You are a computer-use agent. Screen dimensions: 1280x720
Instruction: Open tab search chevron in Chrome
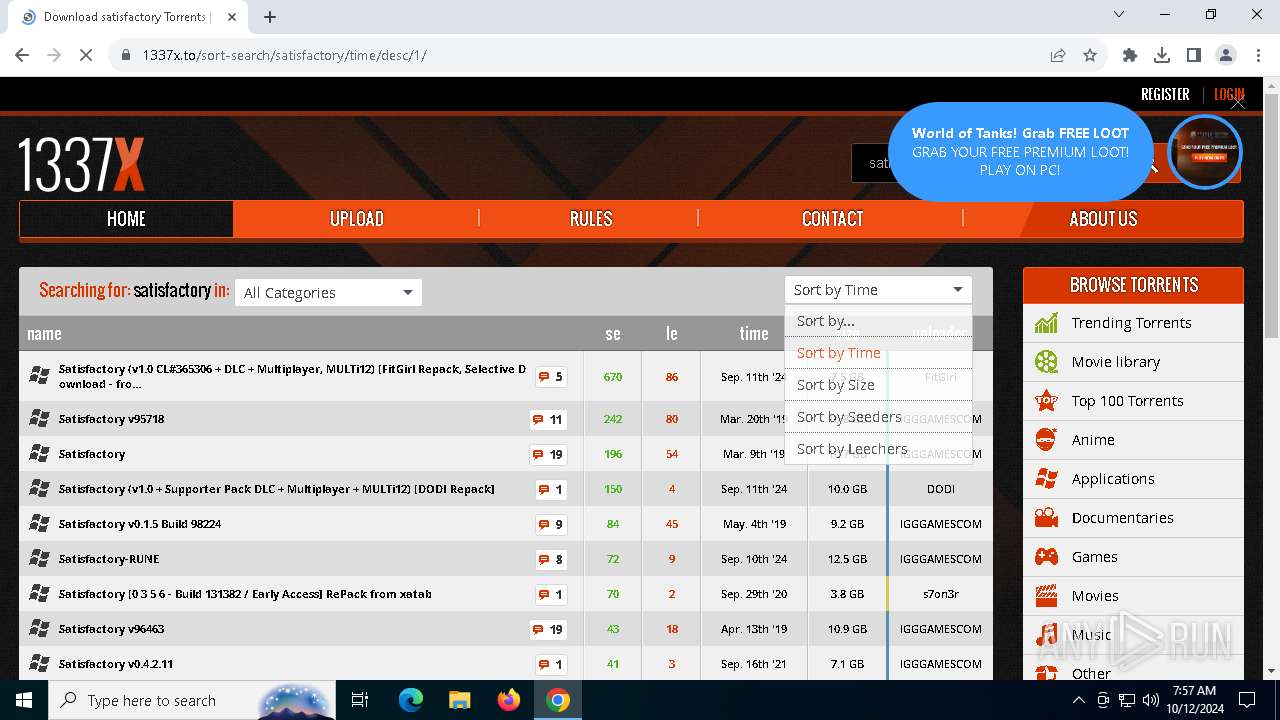(1119, 15)
